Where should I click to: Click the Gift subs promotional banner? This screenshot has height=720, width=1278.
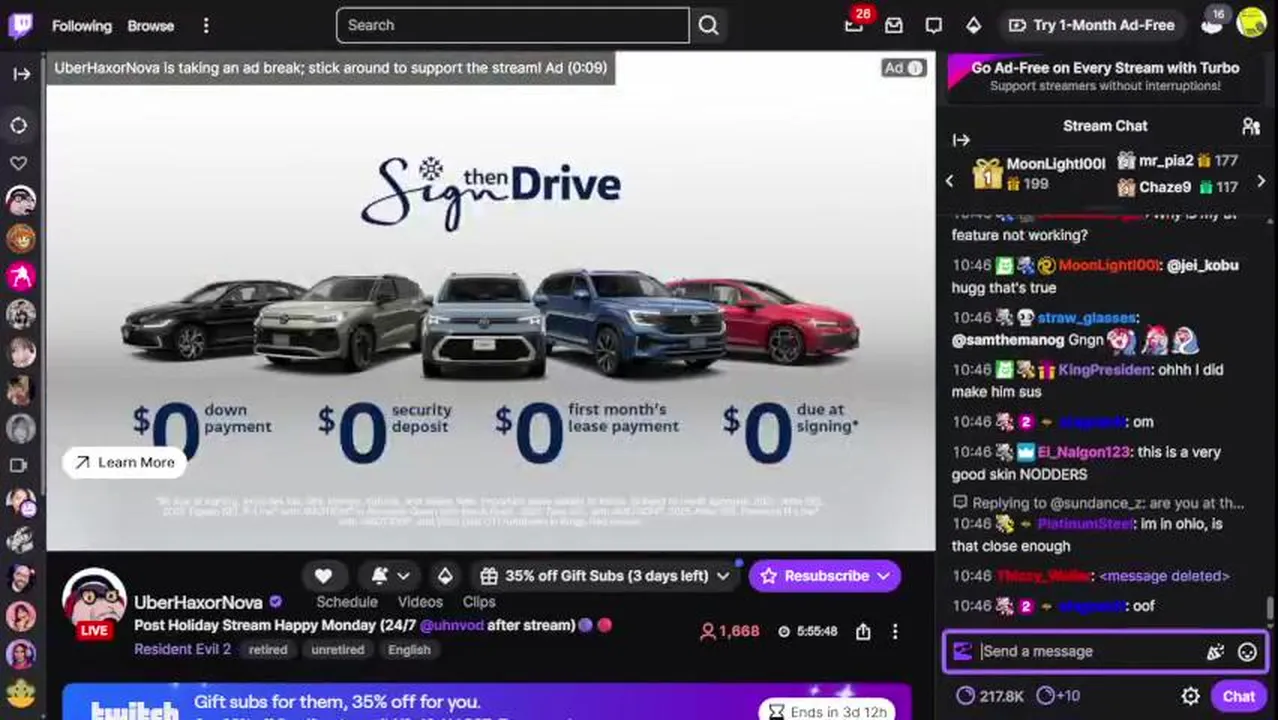point(487,701)
